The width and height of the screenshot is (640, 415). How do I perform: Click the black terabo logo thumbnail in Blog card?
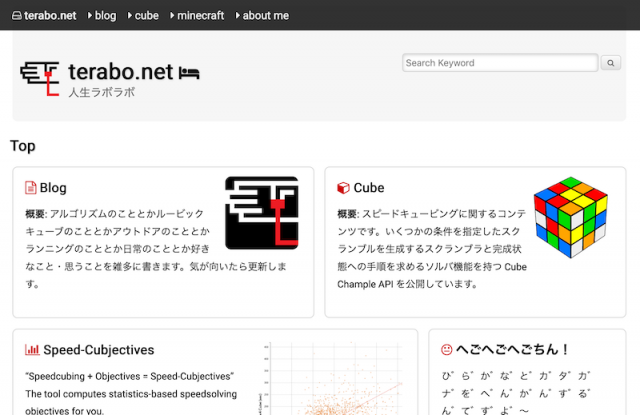pos(262,213)
